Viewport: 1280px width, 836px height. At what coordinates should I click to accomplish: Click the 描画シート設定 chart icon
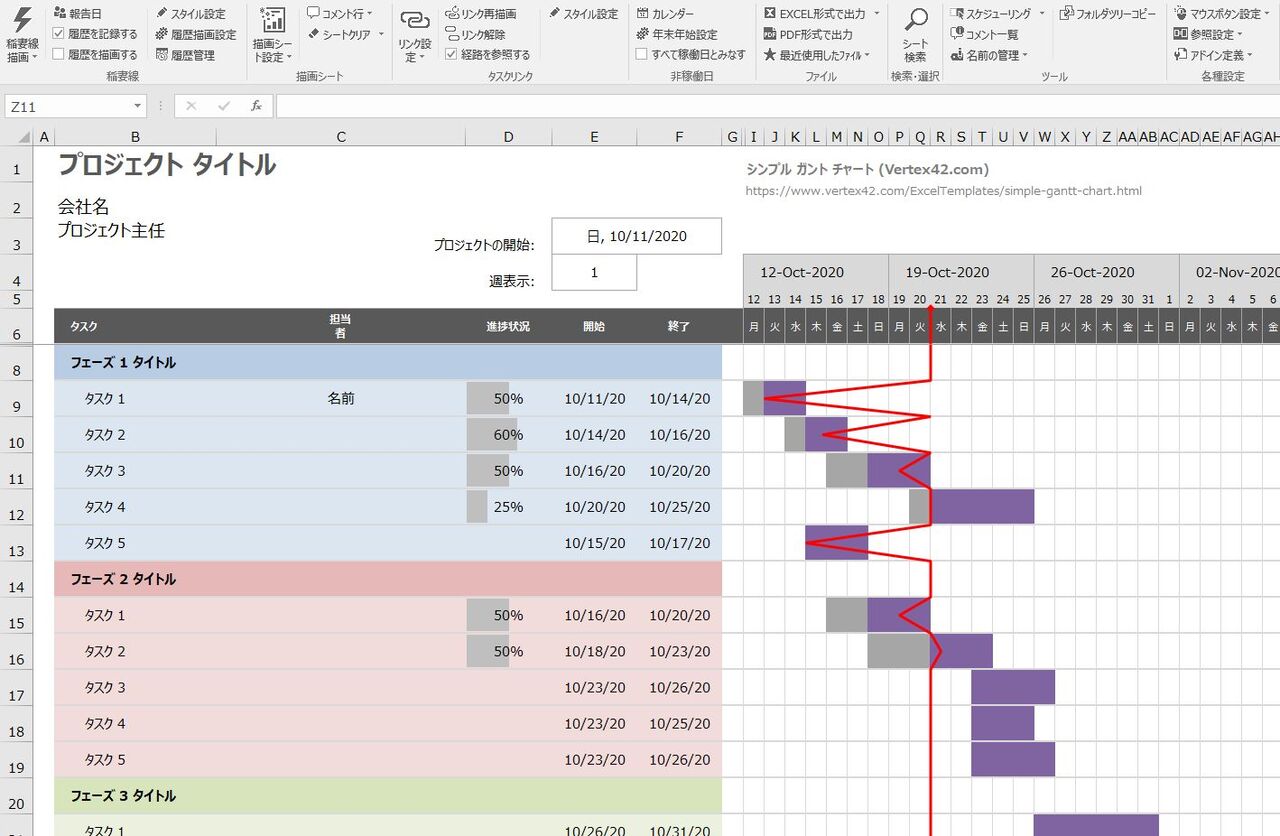pos(272,20)
